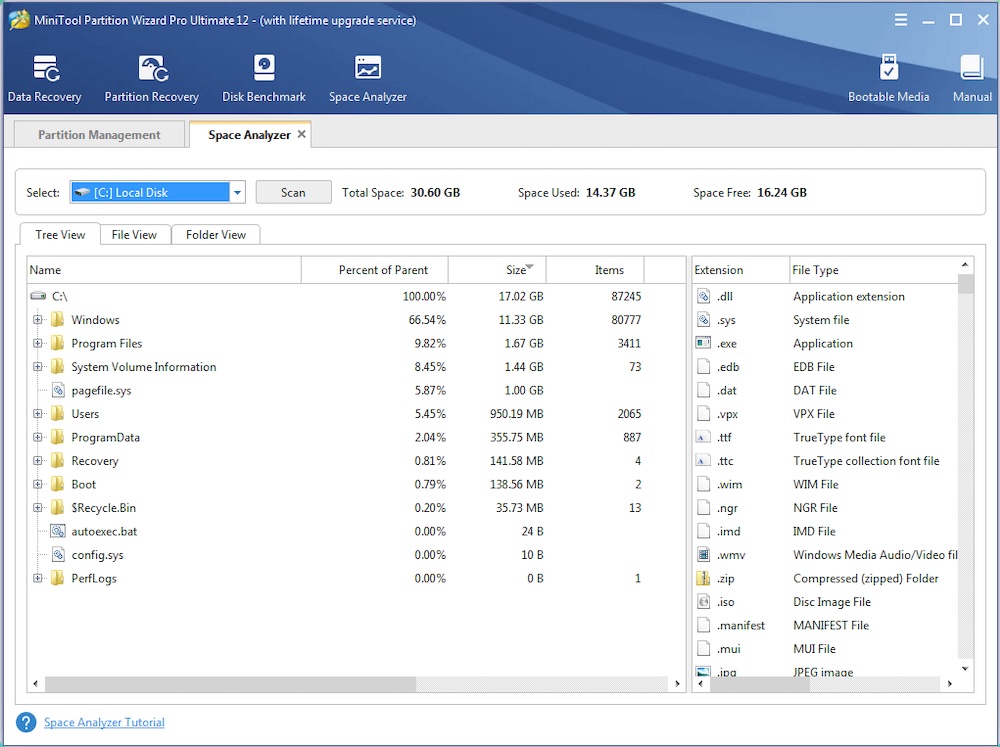
Task: Switch to the Partition Management tab
Action: tap(99, 135)
